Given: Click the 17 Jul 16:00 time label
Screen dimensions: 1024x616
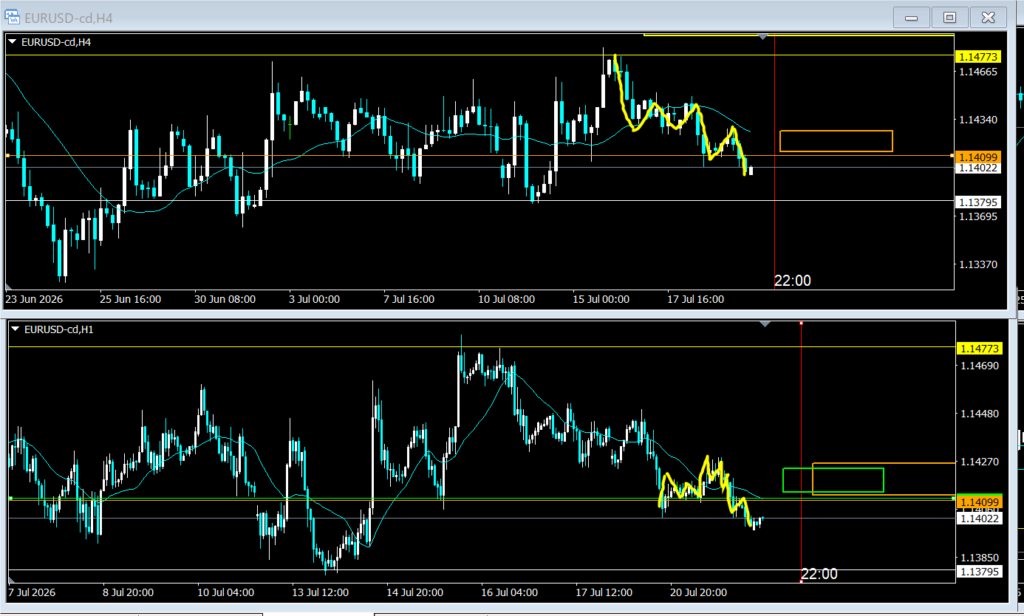Looking at the screenshot, I should click(696, 299).
